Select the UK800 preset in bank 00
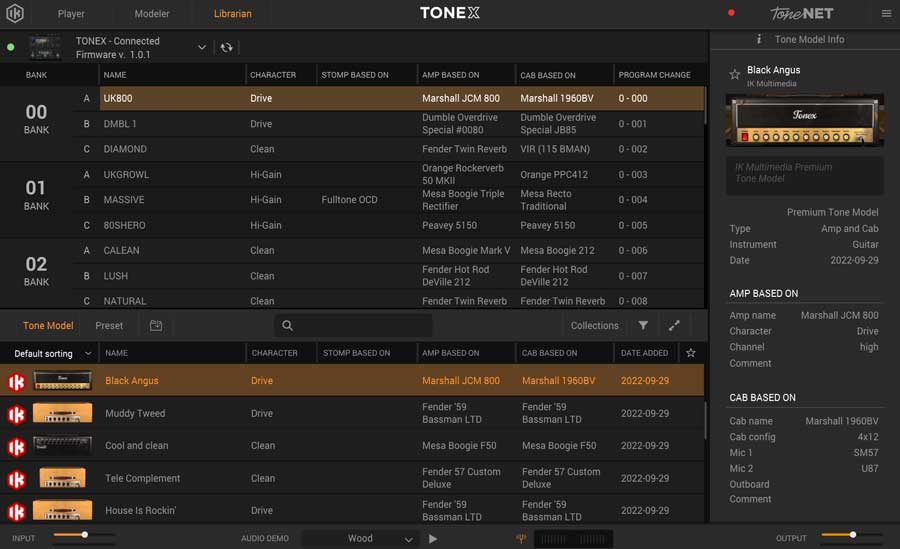This screenshot has width=900, height=549. (x=402, y=98)
